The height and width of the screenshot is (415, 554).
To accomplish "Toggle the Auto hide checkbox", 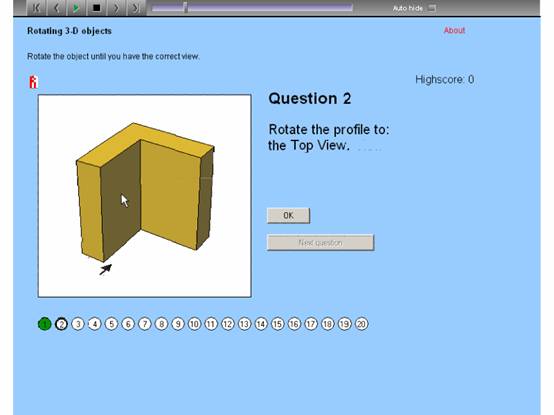I will pos(432,8).
